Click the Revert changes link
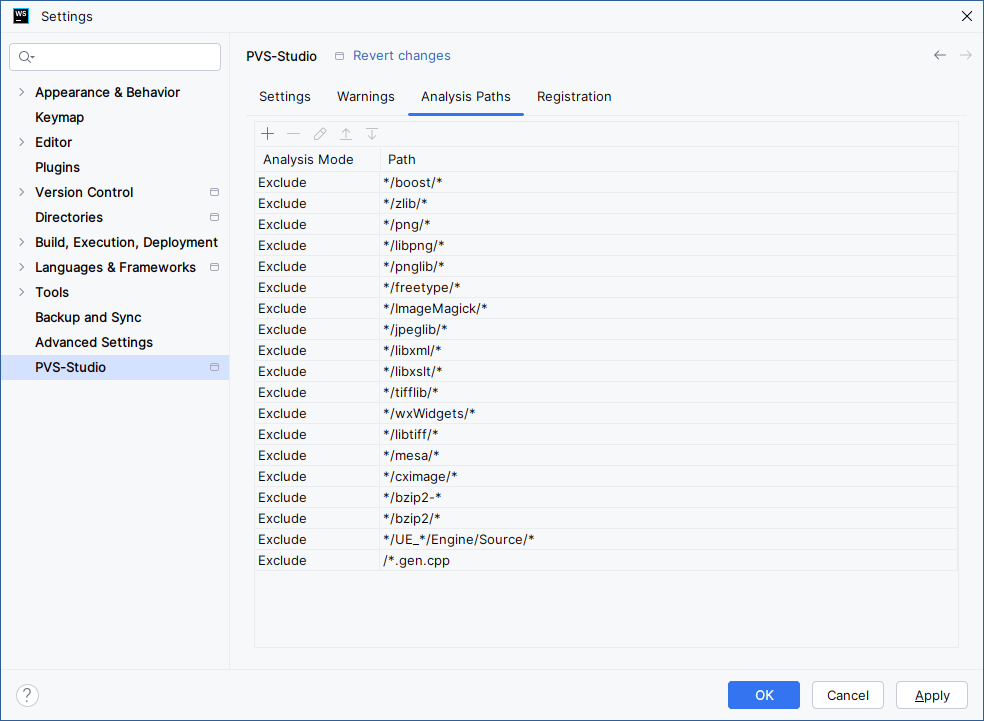This screenshot has height=721, width=984. (401, 56)
